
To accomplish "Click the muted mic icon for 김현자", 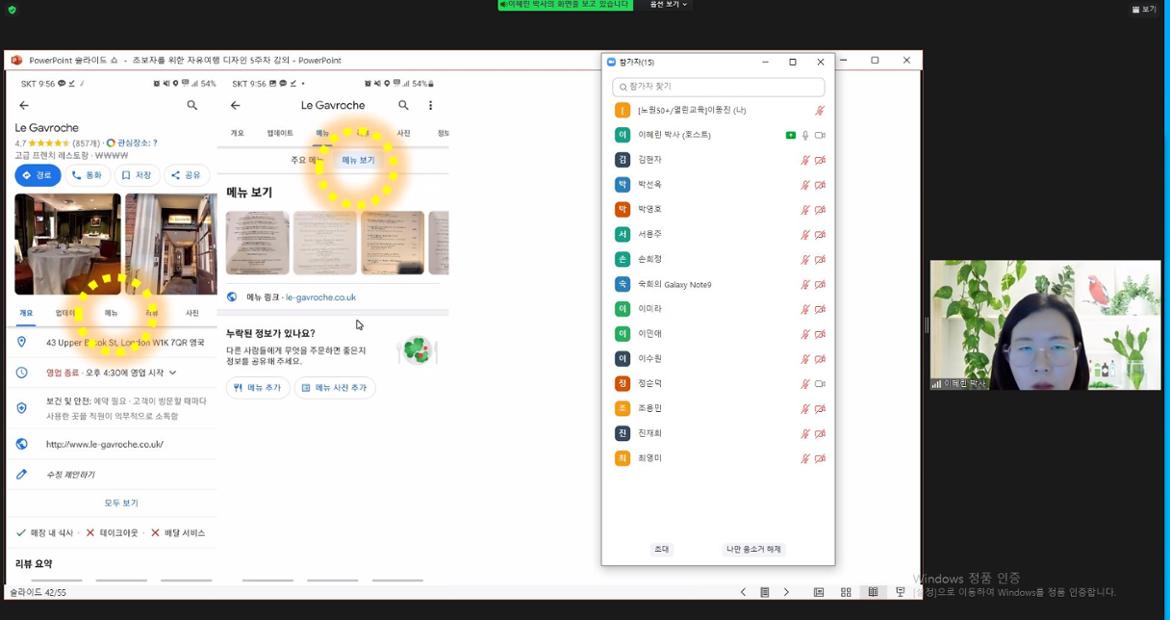I will [x=805, y=160].
